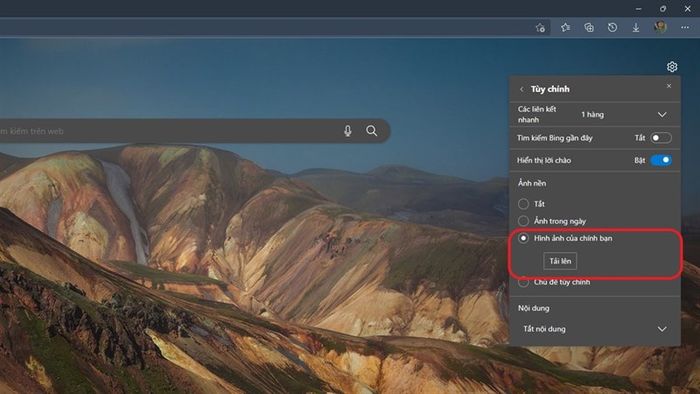
Task: Open the page settings gear icon
Action: point(672,66)
